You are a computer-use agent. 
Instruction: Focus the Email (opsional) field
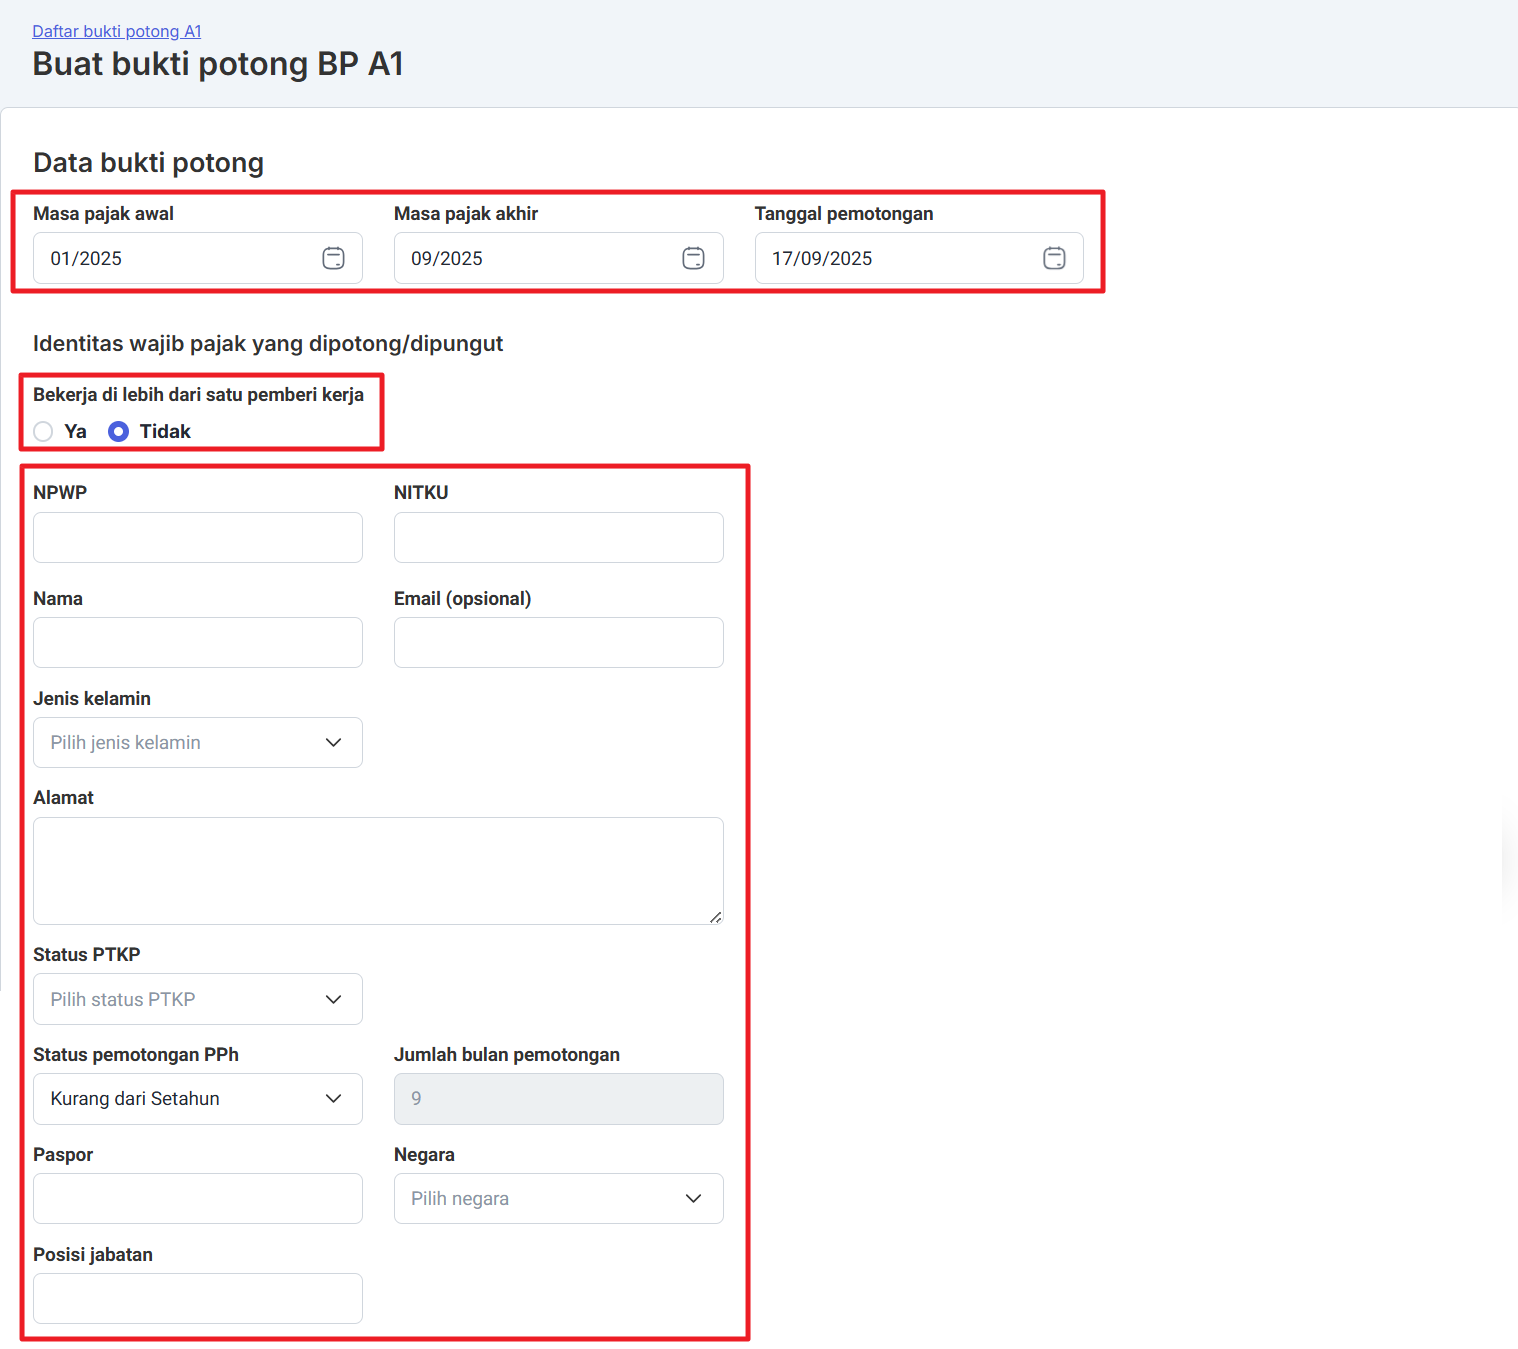(x=558, y=642)
